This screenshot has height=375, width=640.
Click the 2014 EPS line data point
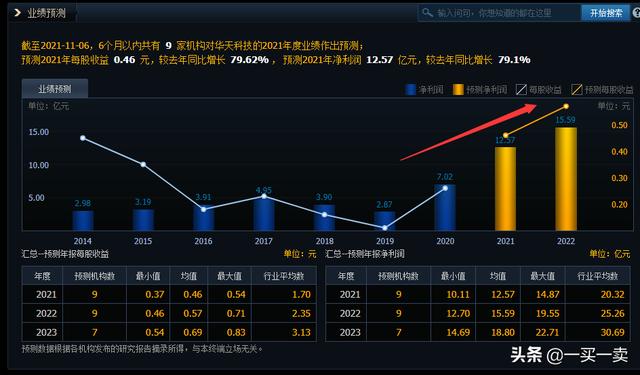pyautogui.click(x=83, y=138)
